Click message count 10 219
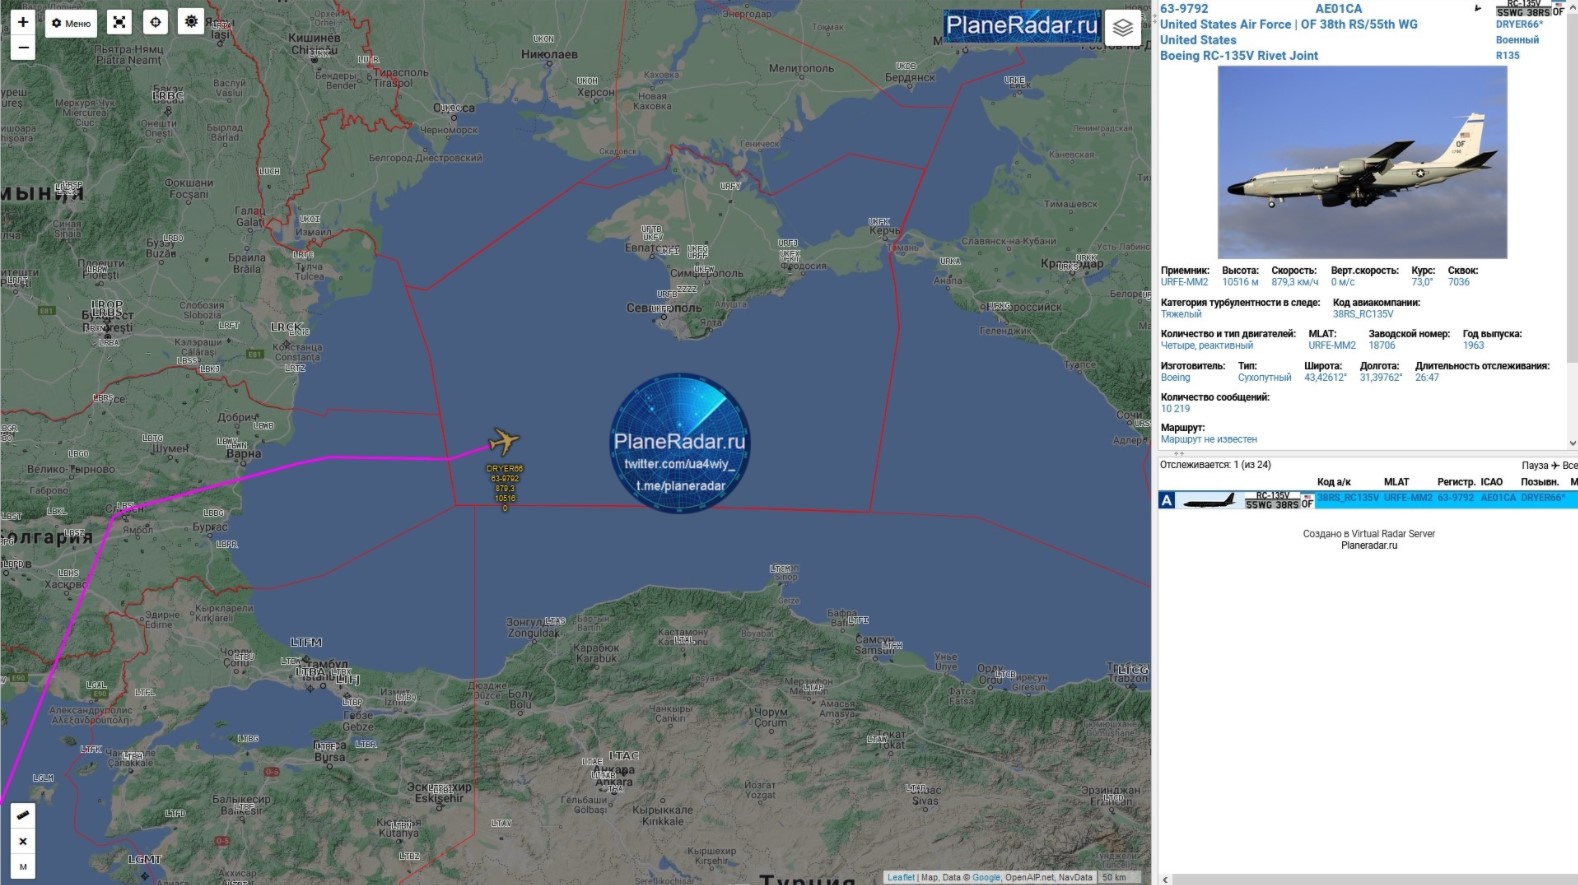This screenshot has width=1578, height=885. (1175, 408)
